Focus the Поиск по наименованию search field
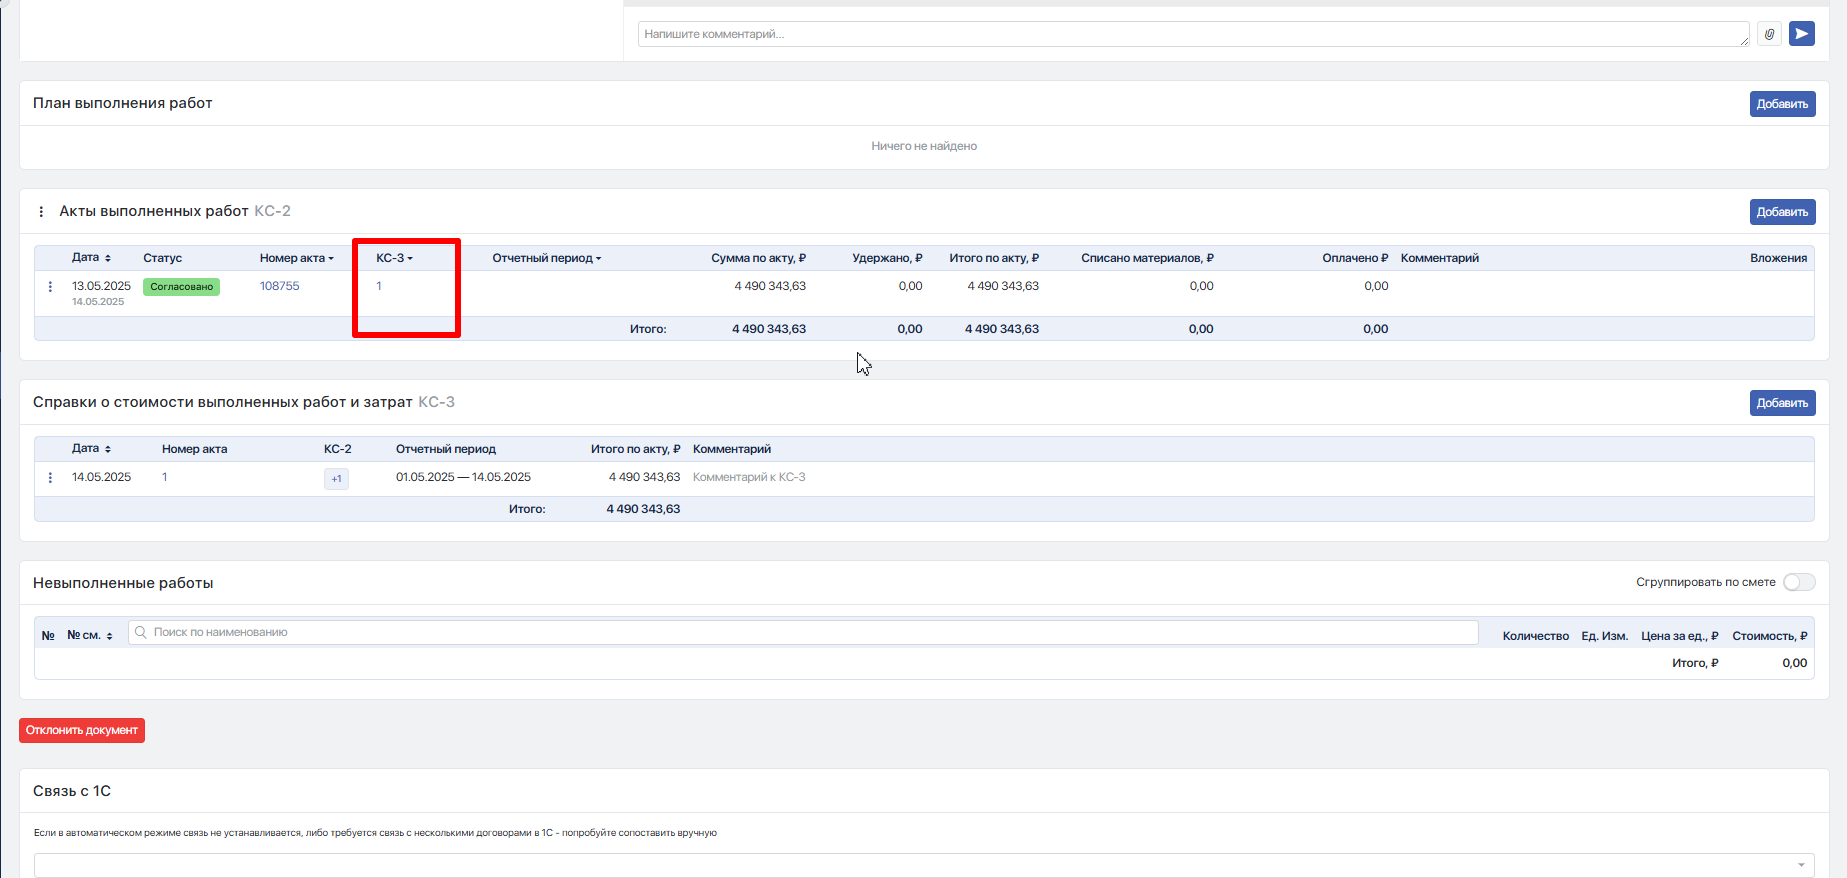 pyautogui.click(x=803, y=632)
